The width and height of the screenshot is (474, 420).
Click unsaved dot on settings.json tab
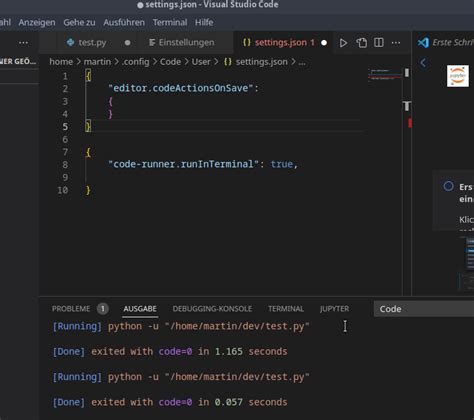point(324,43)
